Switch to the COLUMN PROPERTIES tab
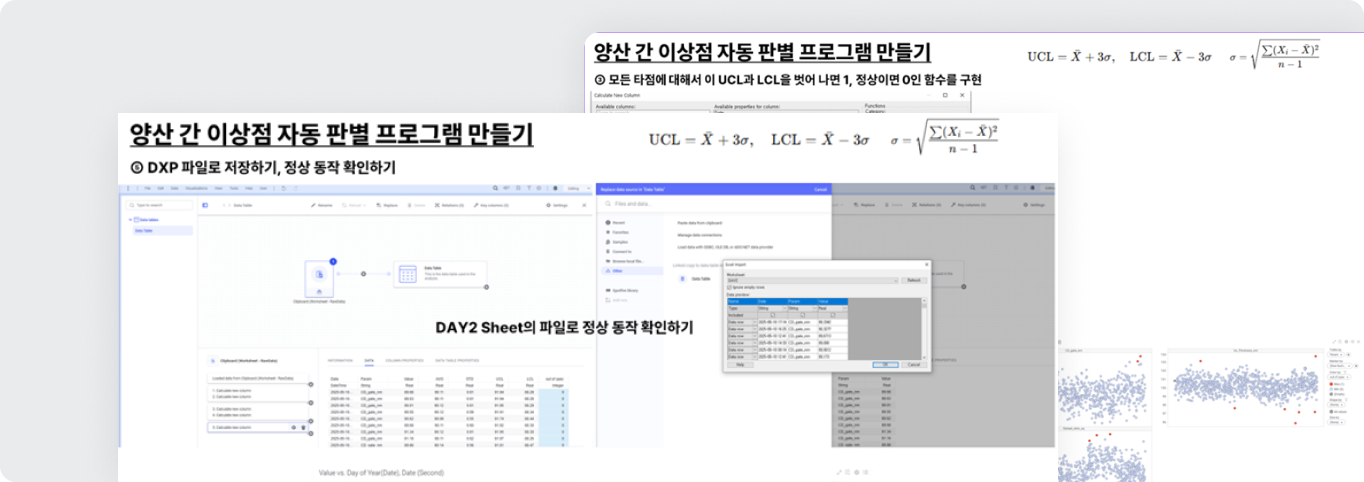Viewport: 1364px width, 482px height. pyautogui.click(x=403, y=358)
